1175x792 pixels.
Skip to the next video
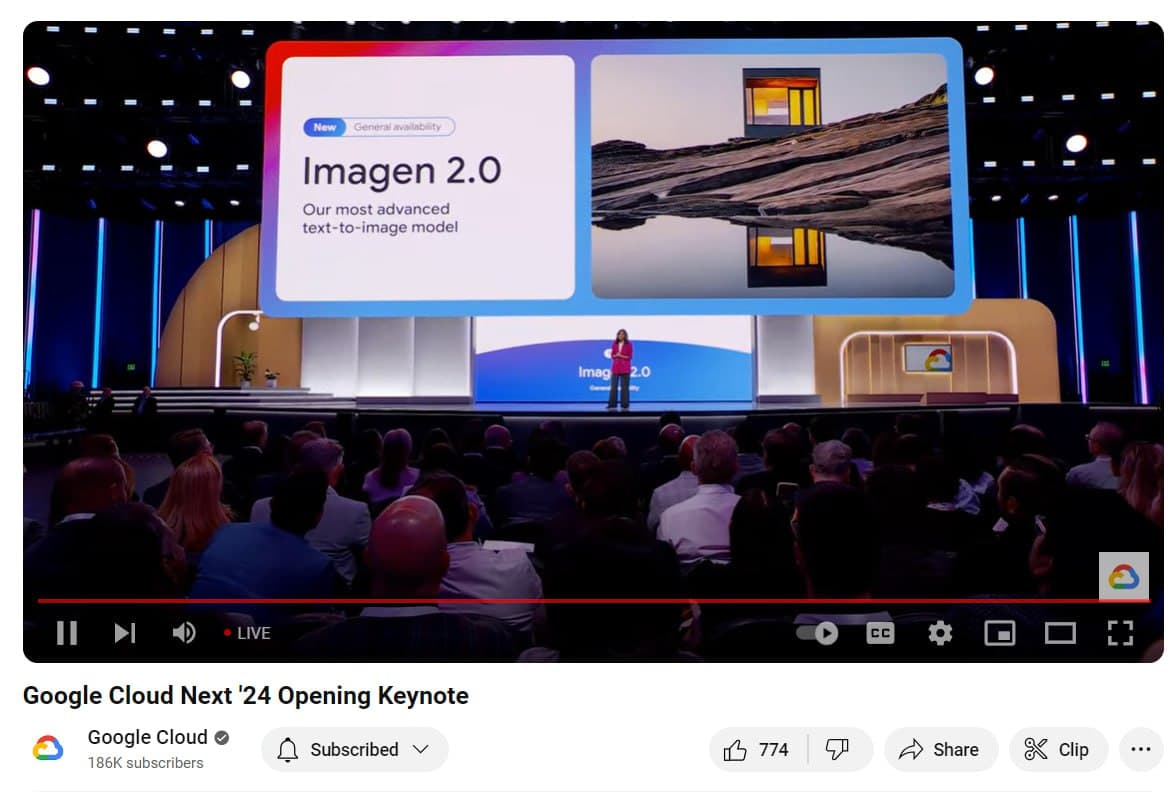[x=124, y=633]
